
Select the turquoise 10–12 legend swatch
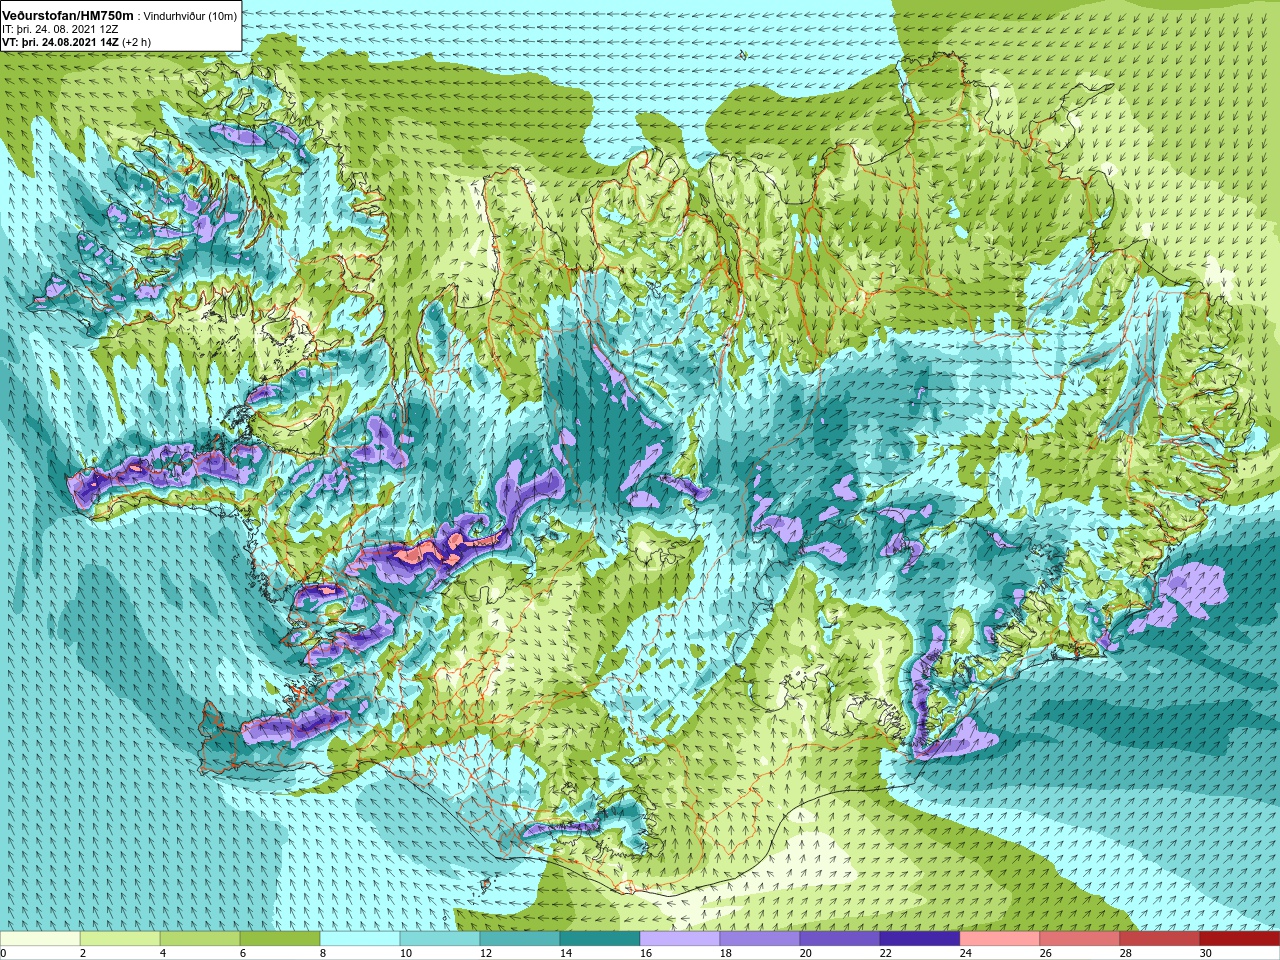(440, 939)
